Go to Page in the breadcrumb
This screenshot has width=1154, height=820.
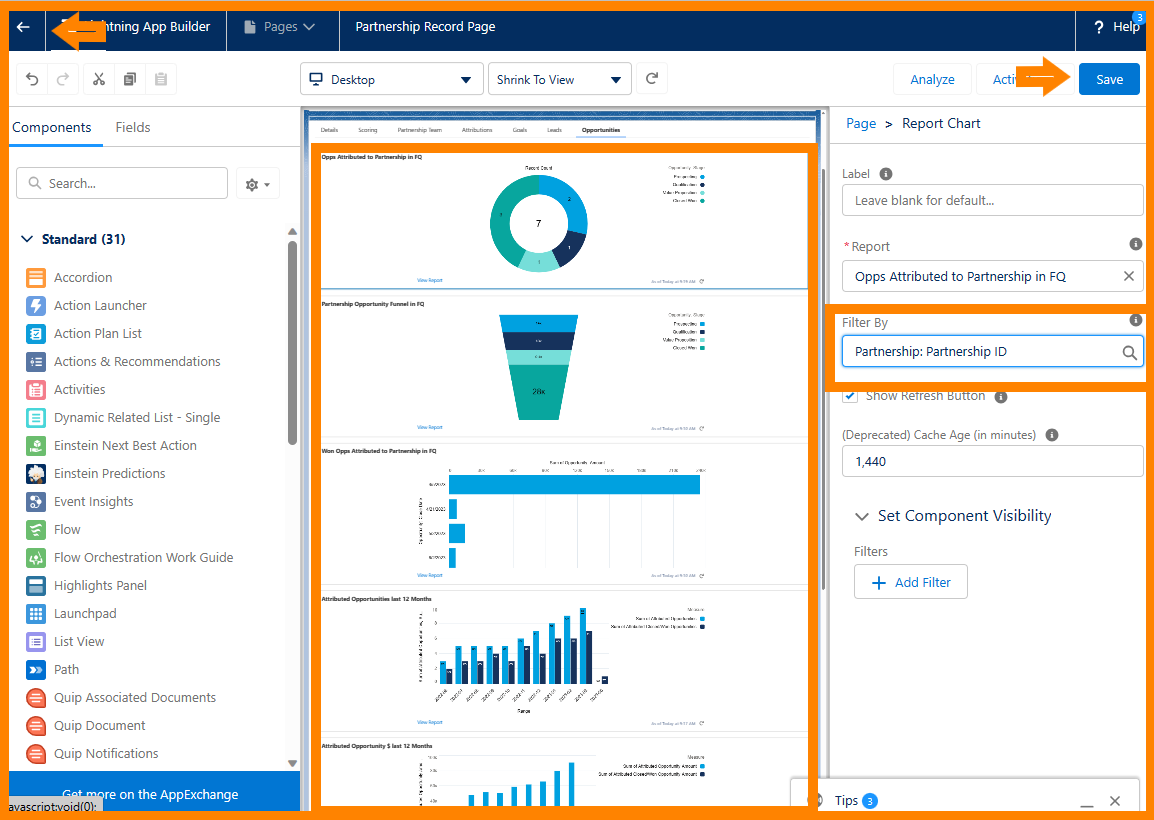[860, 124]
